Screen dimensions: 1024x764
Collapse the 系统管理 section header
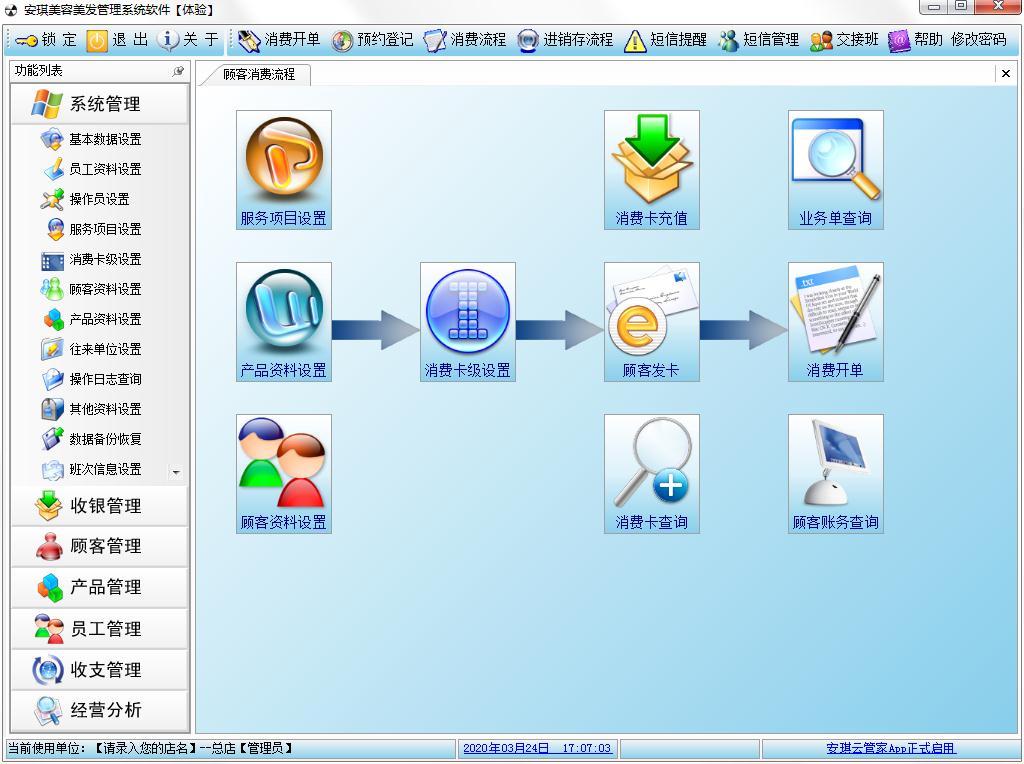pos(99,104)
